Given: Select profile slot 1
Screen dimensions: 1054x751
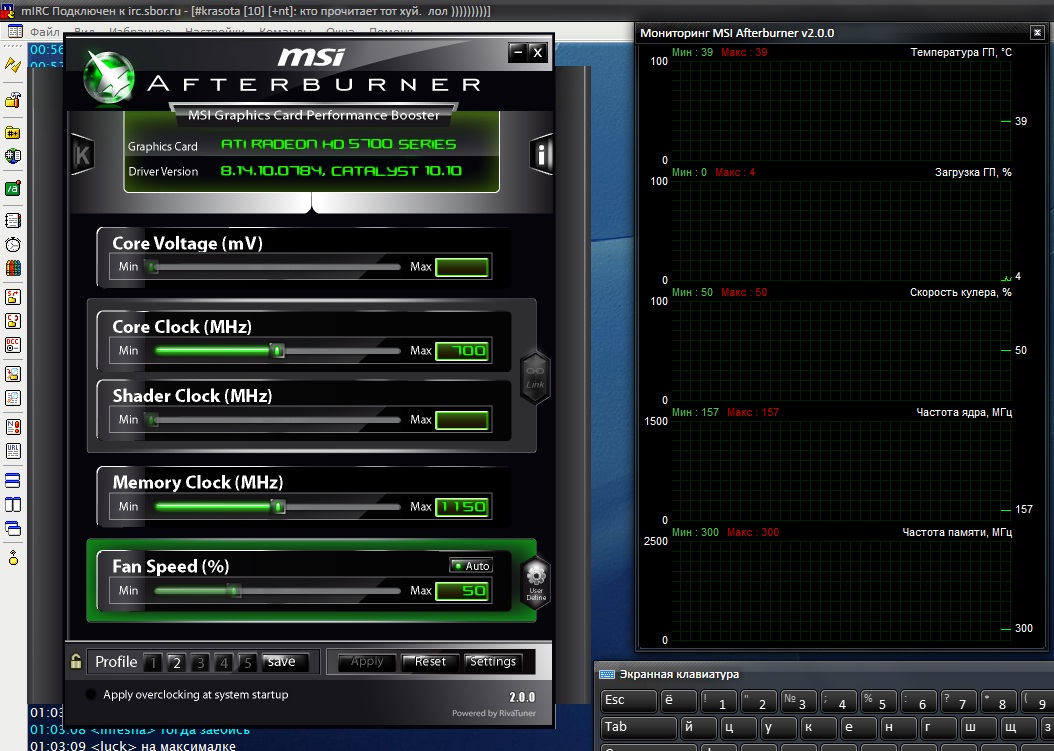Looking at the screenshot, I should tap(153, 662).
